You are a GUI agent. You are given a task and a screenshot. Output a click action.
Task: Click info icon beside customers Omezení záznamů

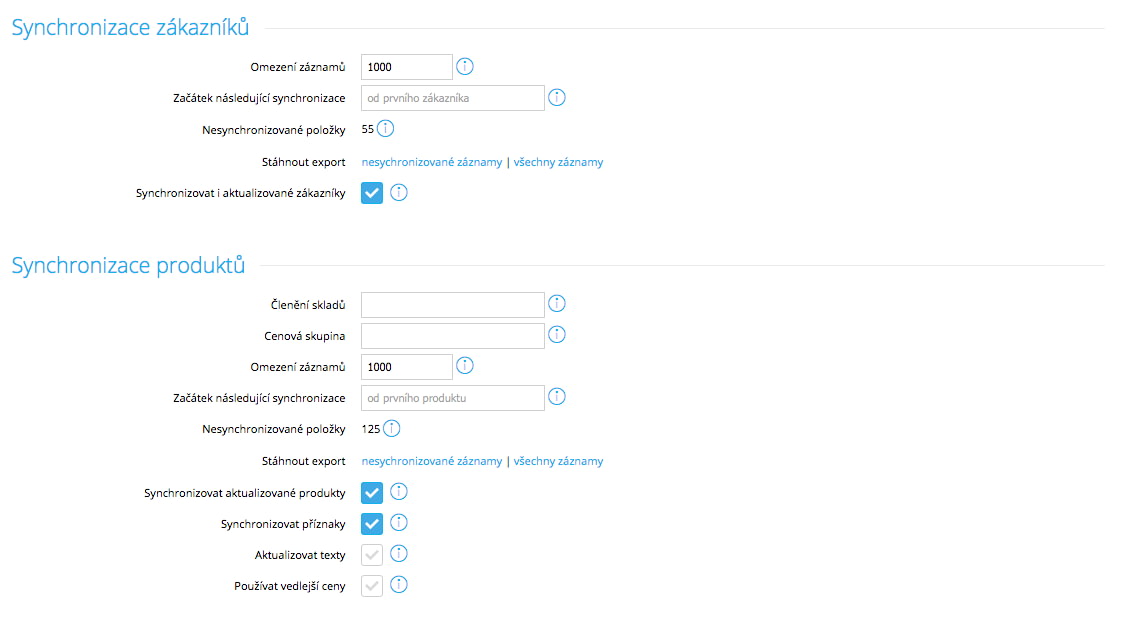coord(465,67)
